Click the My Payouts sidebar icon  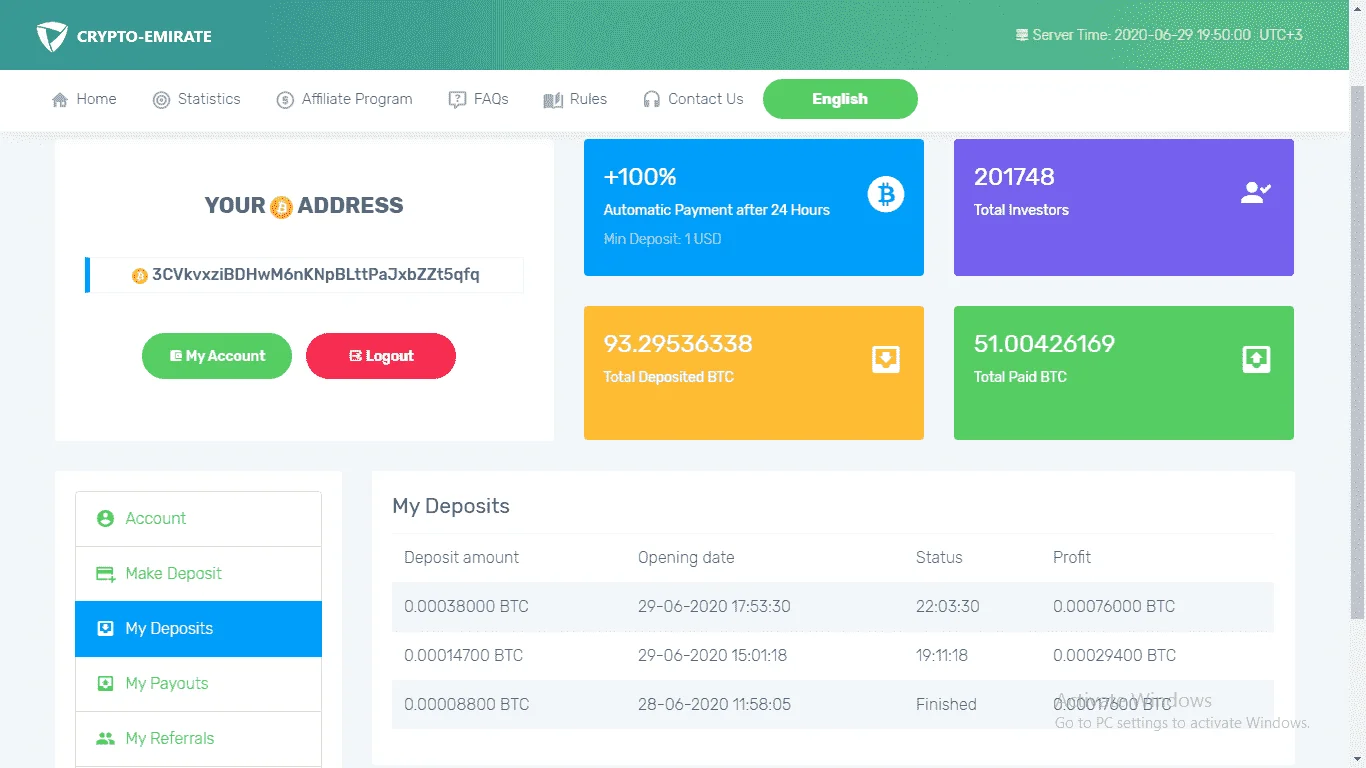(x=105, y=684)
